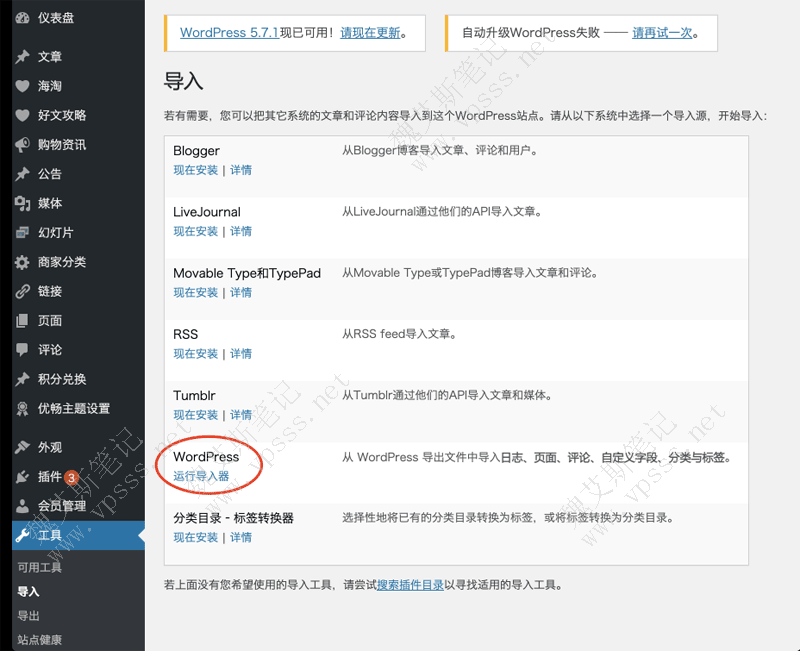Click 现在安装 for Blogger
The height and width of the screenshot is (651, 800).
pyautogui.click(x=196, y=170)
